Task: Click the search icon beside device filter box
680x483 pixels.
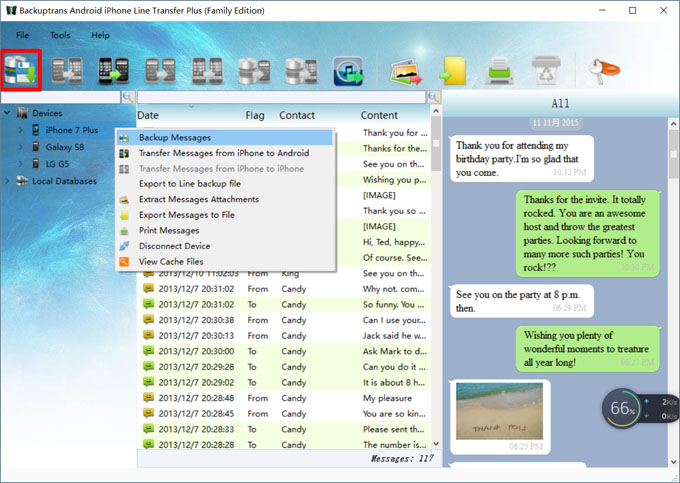Action: tap(128, 97)
